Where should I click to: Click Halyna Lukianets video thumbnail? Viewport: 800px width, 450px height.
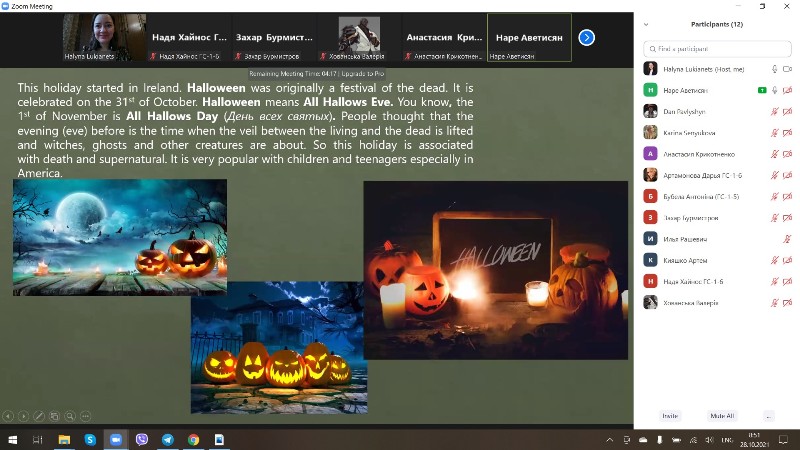coord(104,37)
